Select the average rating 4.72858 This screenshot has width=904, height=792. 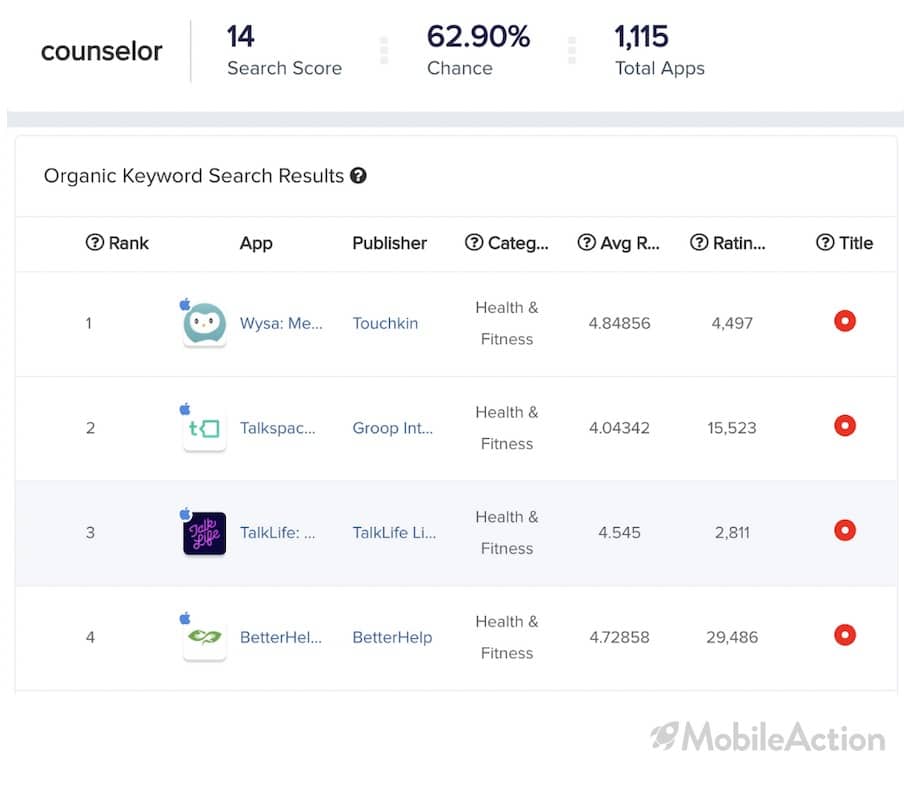(x=619, y=638)
